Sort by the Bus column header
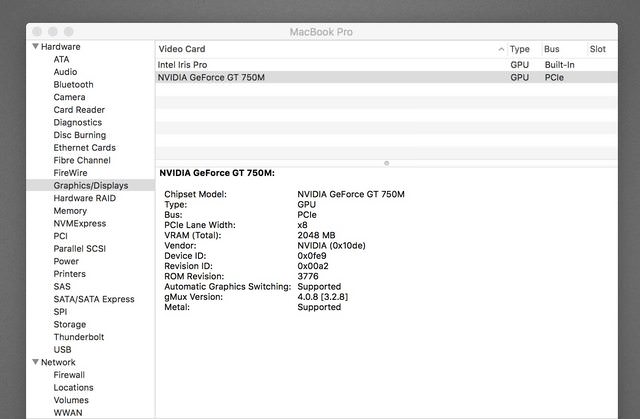 tap(551, 49)
